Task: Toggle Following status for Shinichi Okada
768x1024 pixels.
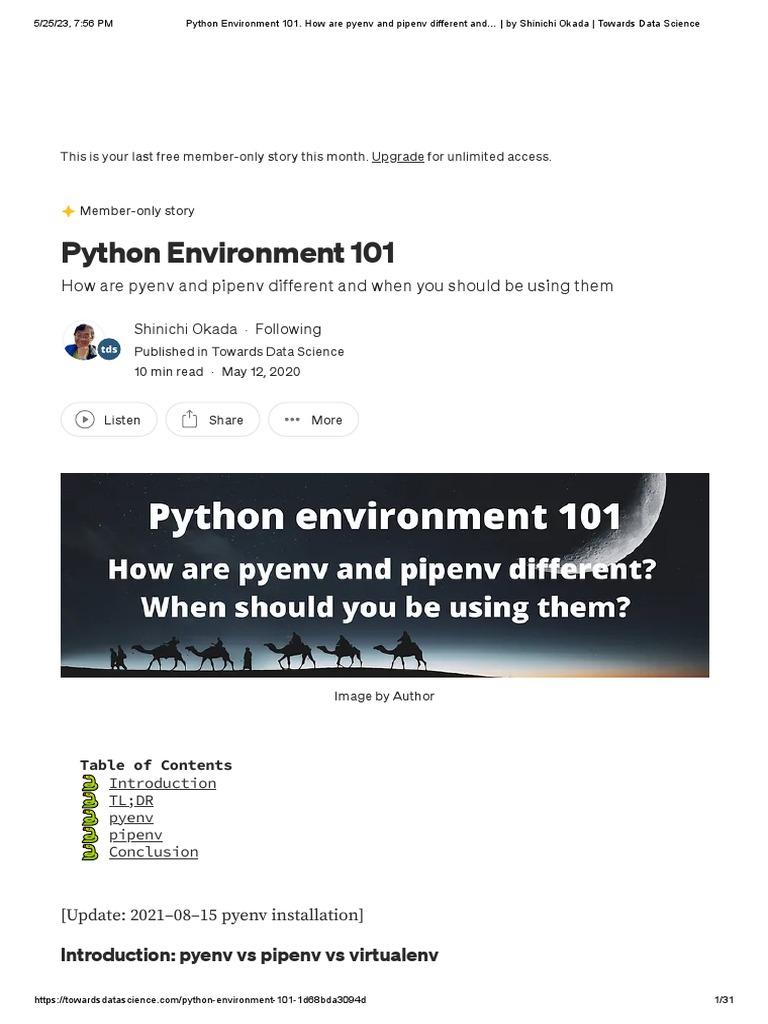Action: [288, 329]
